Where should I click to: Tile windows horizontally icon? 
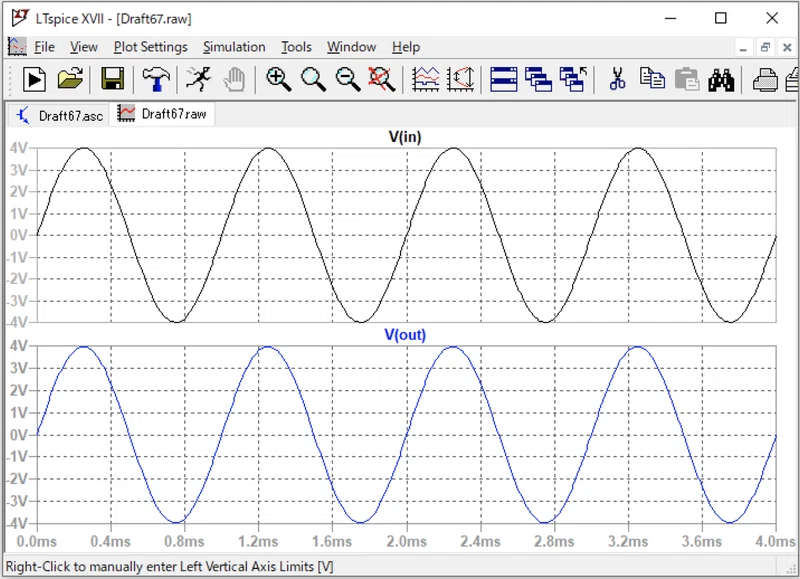click(x=504, y=80)
